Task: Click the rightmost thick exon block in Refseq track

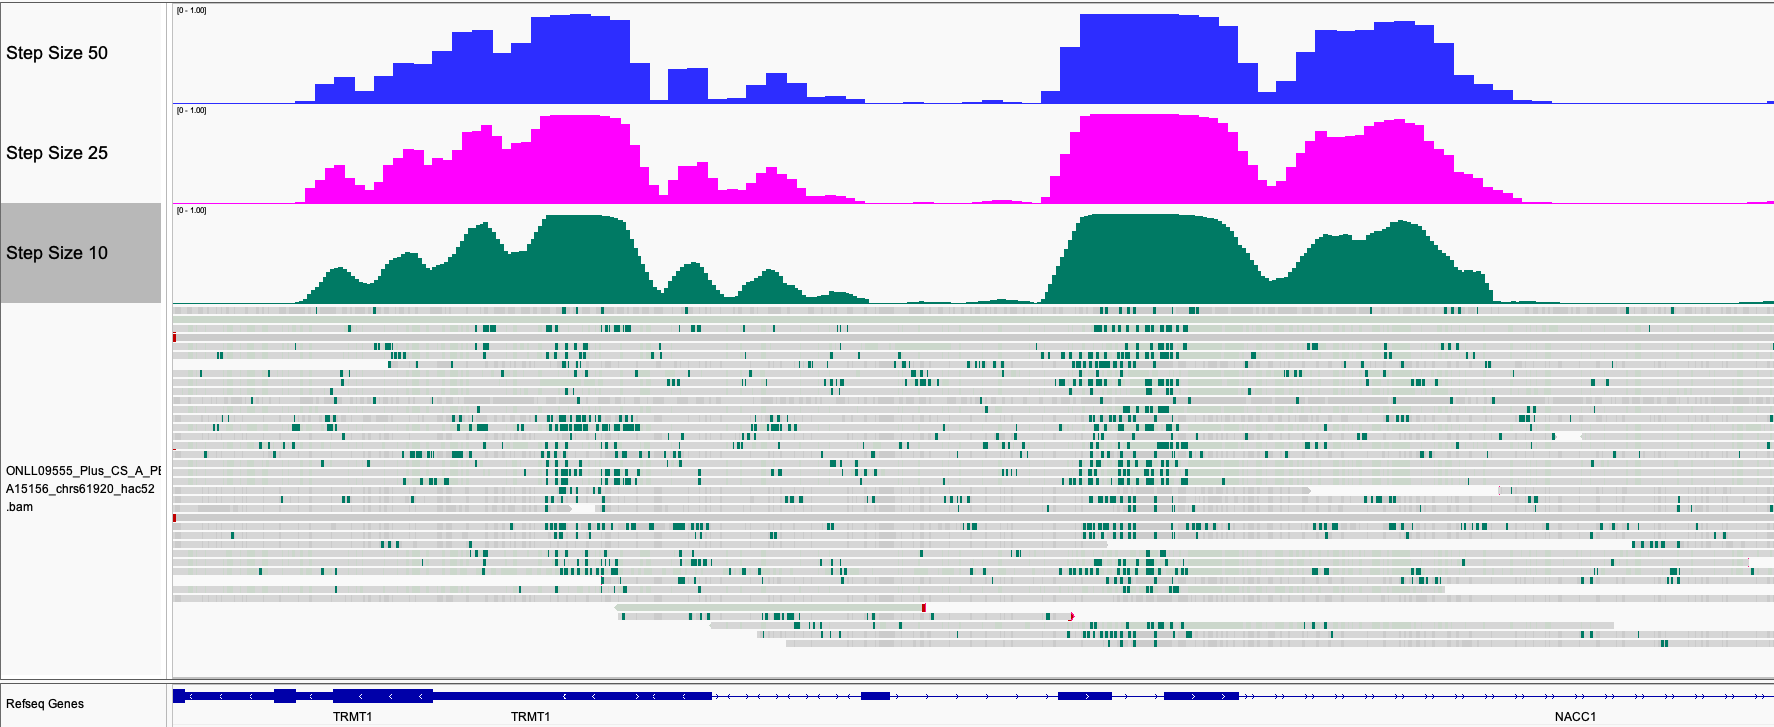Action: [x=1201, y=696]
